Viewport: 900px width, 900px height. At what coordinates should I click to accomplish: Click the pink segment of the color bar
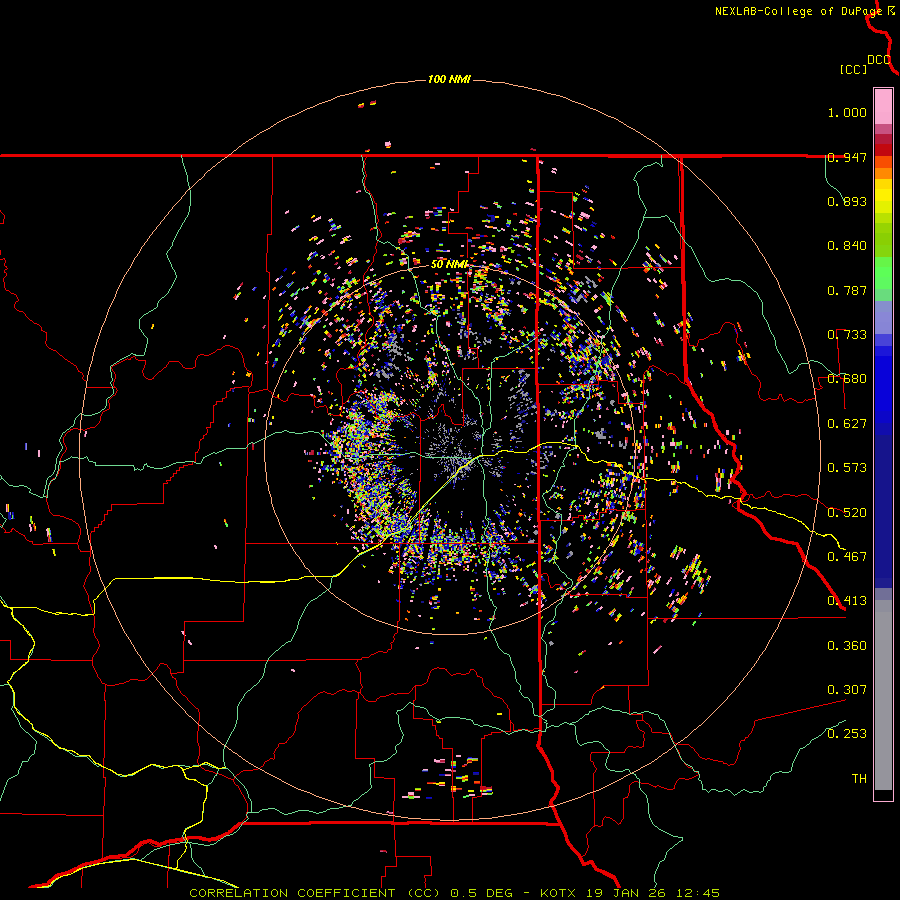click(883, 106)
